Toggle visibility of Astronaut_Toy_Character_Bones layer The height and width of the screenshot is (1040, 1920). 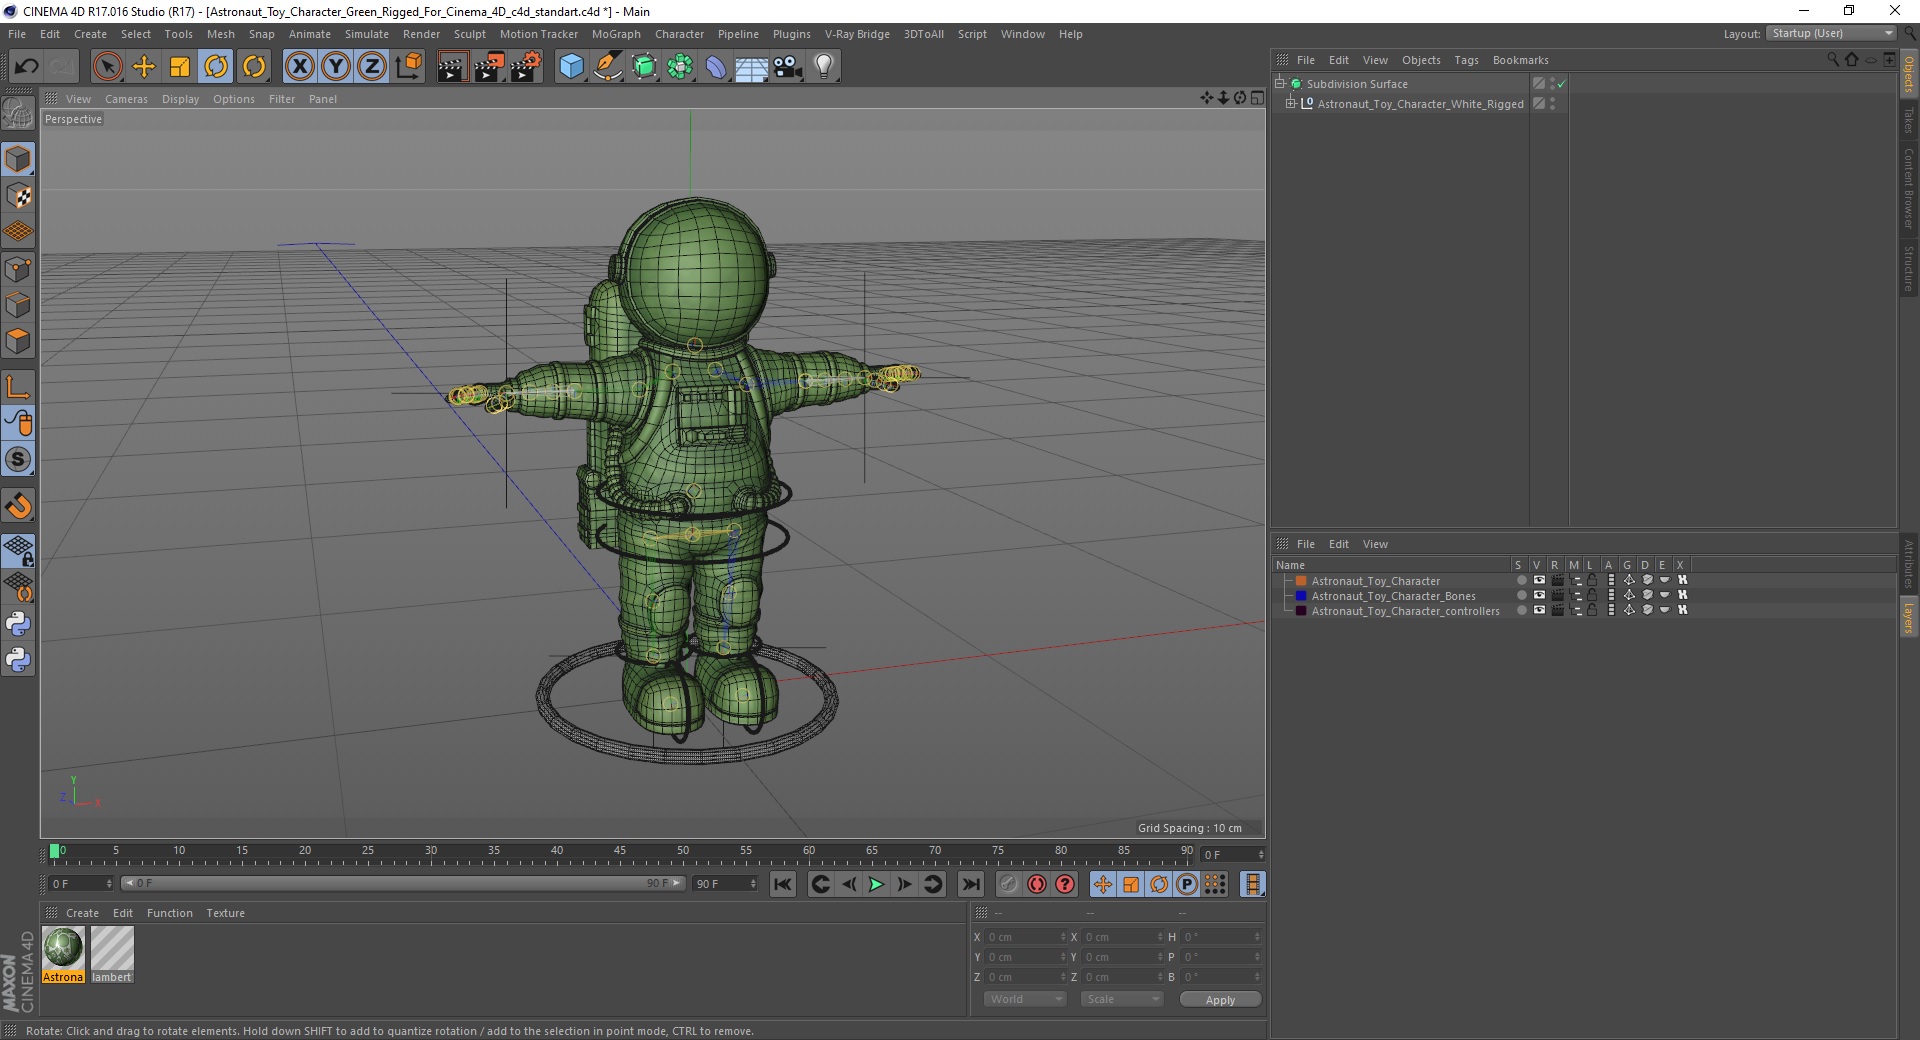tap(1539, 595)
